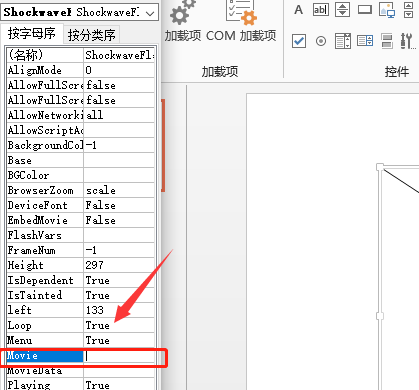Insert the Text Box control icon
The width and height of the screenshot is (419, 390).
click(x=321, y=10)
